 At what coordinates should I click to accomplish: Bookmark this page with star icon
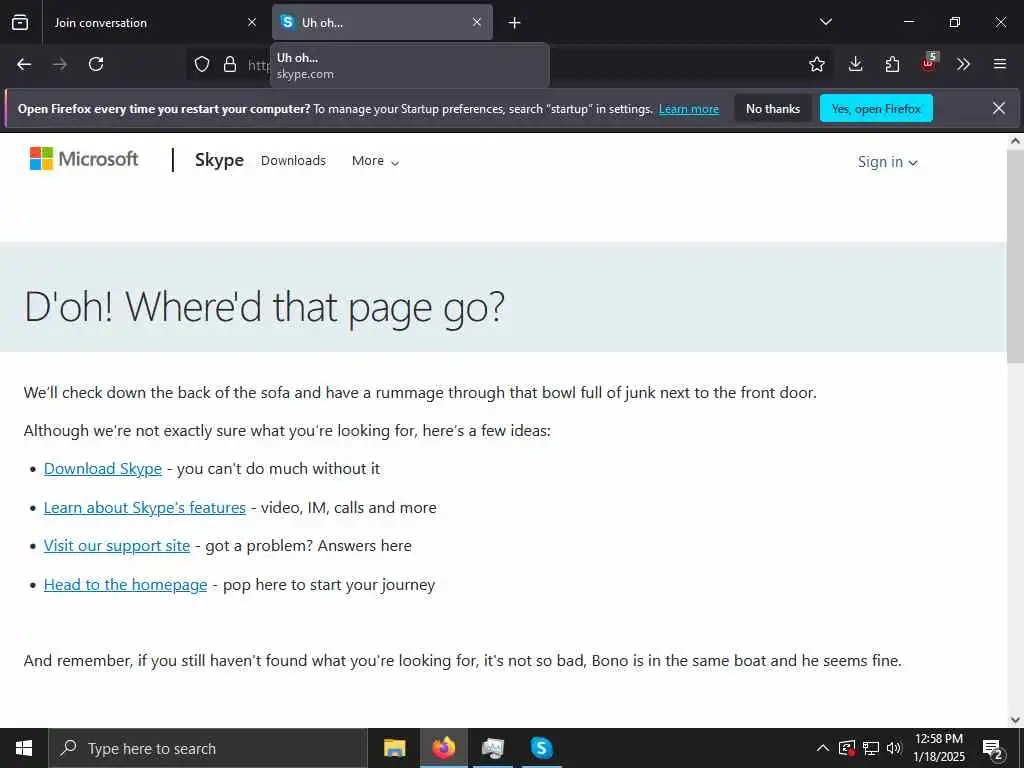tap(816, 64)
